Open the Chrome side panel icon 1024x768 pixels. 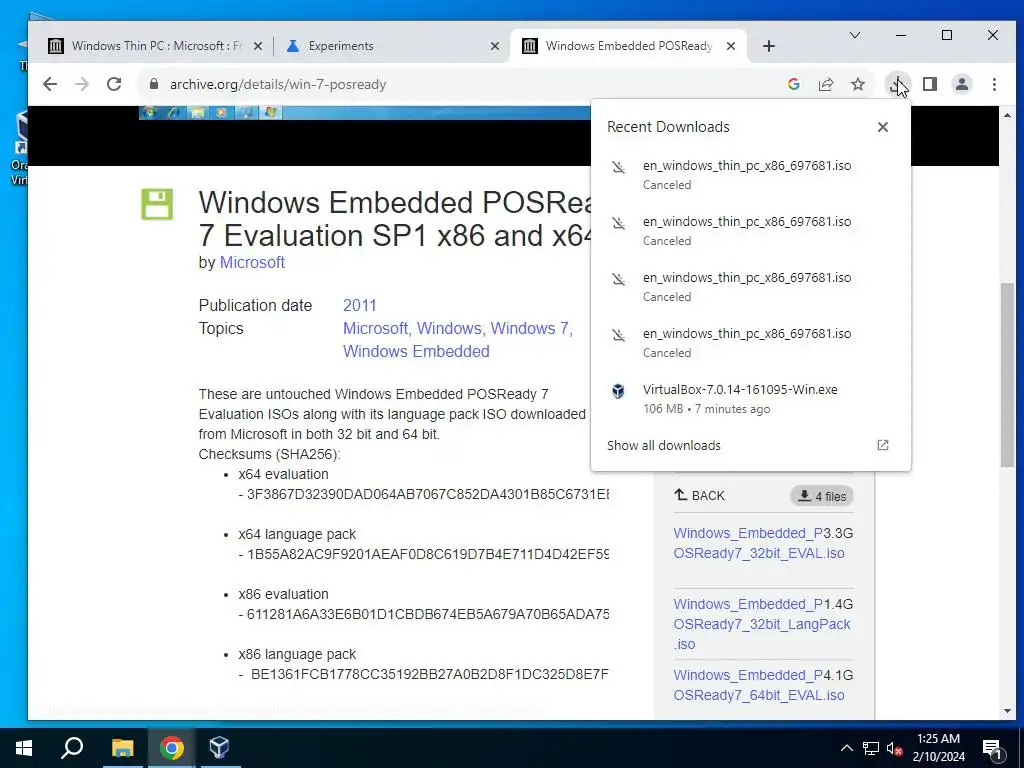930,84
